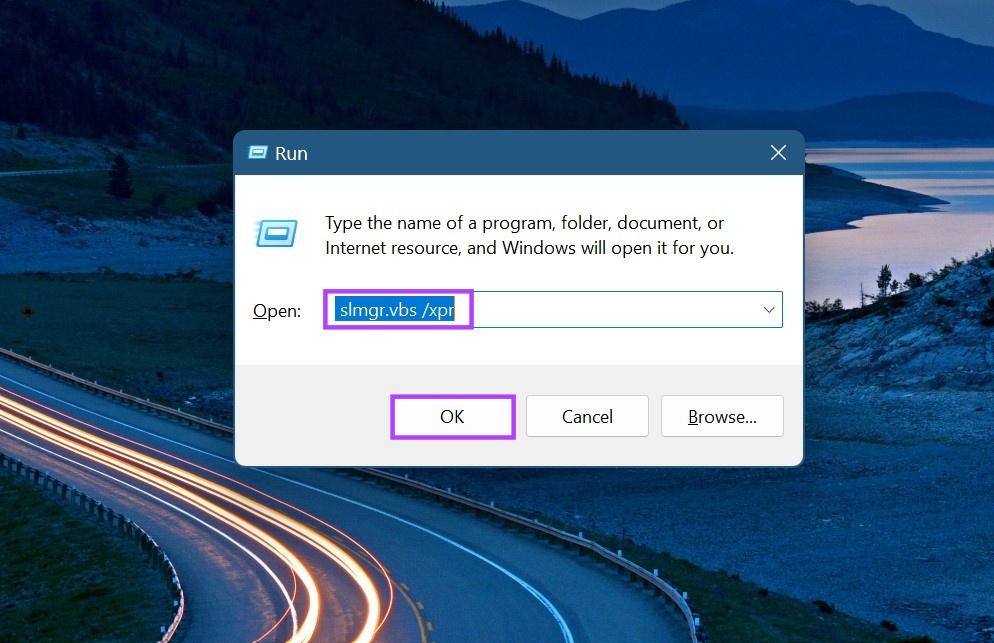Click the 'Type the name of a program' description
Screen dimensions: 994x643
click(x=529, y=235)
